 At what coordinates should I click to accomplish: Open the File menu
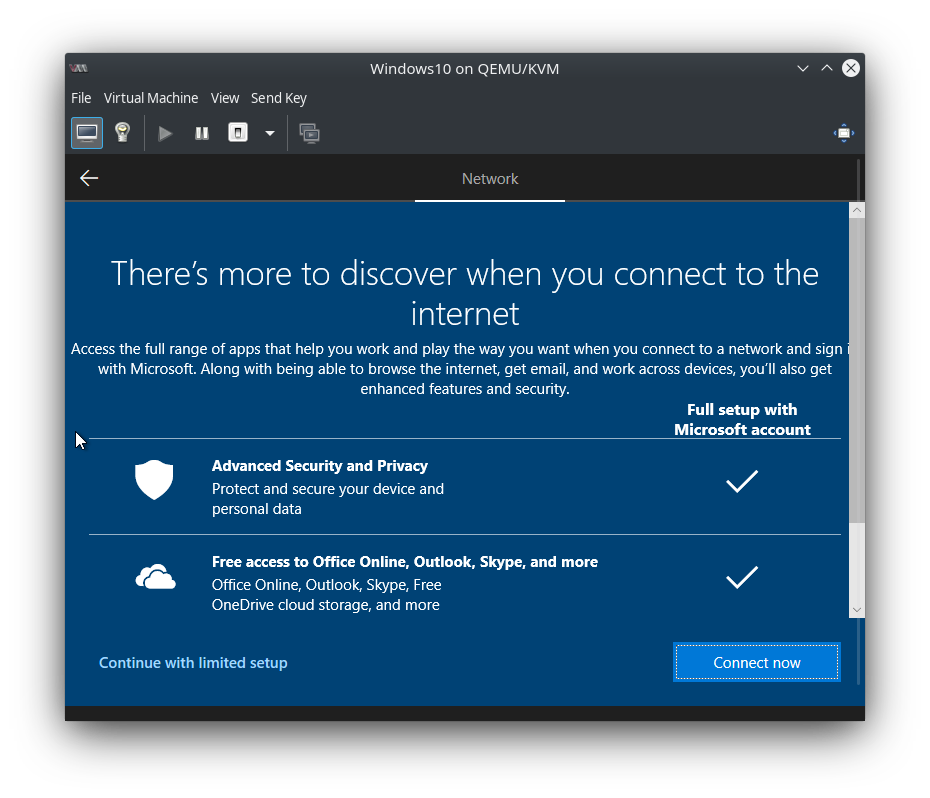coord(81,98)
